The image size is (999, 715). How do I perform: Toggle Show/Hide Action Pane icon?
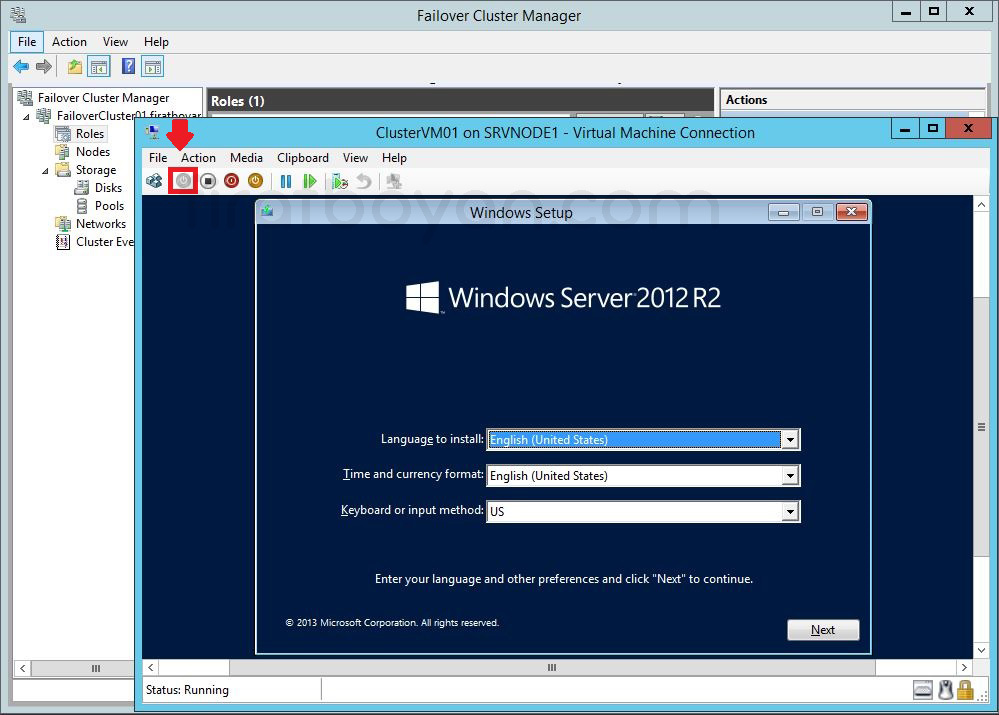[x=153, y=66]
